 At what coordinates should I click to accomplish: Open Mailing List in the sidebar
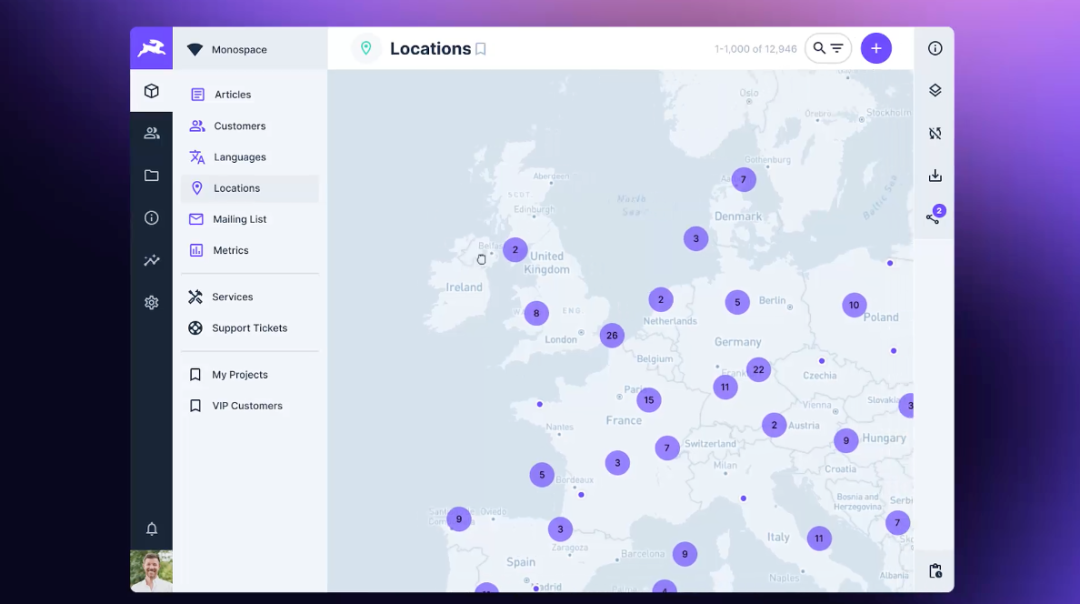250,219
